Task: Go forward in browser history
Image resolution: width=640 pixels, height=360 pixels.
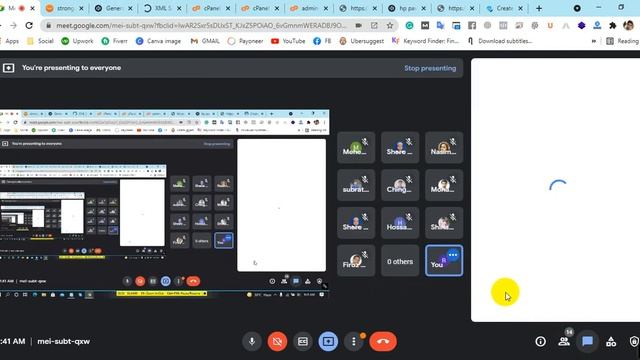Action: (x=13, y=25)
